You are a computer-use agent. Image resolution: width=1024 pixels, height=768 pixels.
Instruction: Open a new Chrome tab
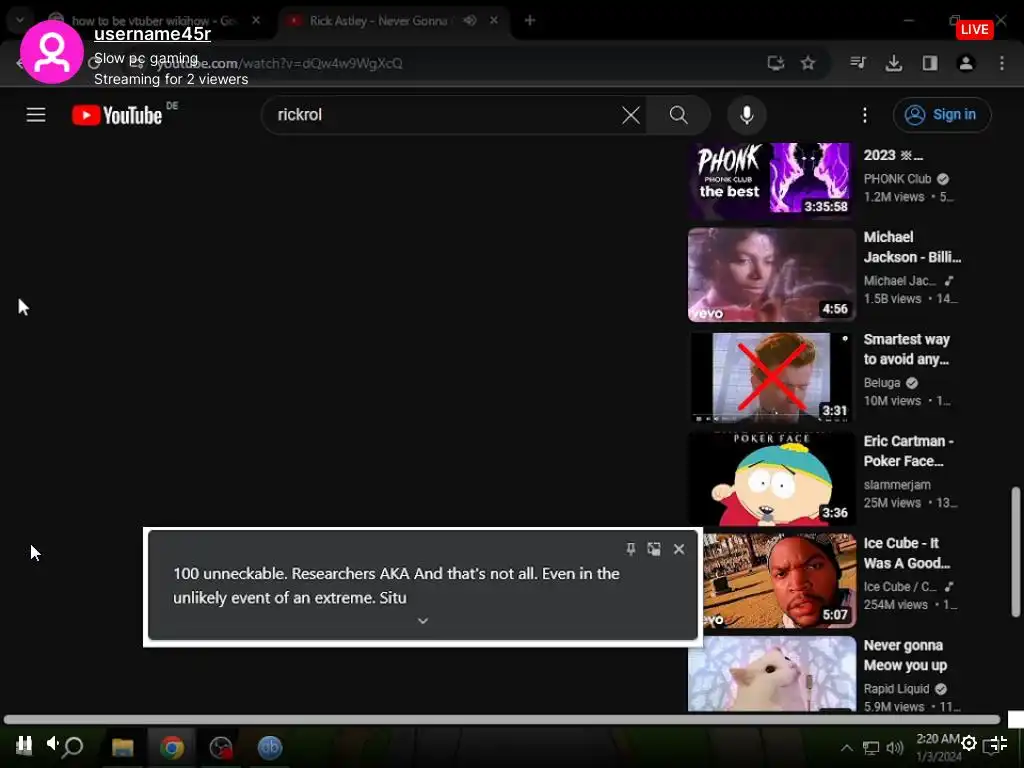click(x=530, y=20)
